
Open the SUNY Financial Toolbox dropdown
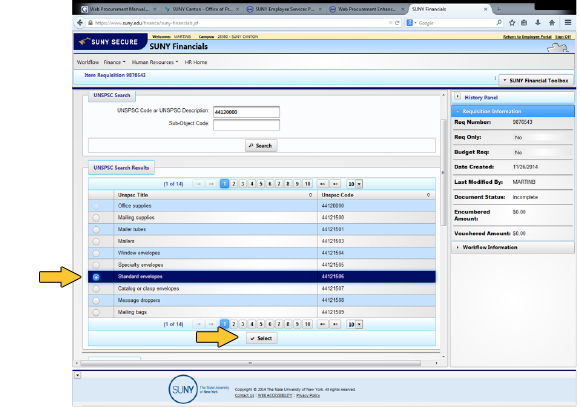click(536, 80)
